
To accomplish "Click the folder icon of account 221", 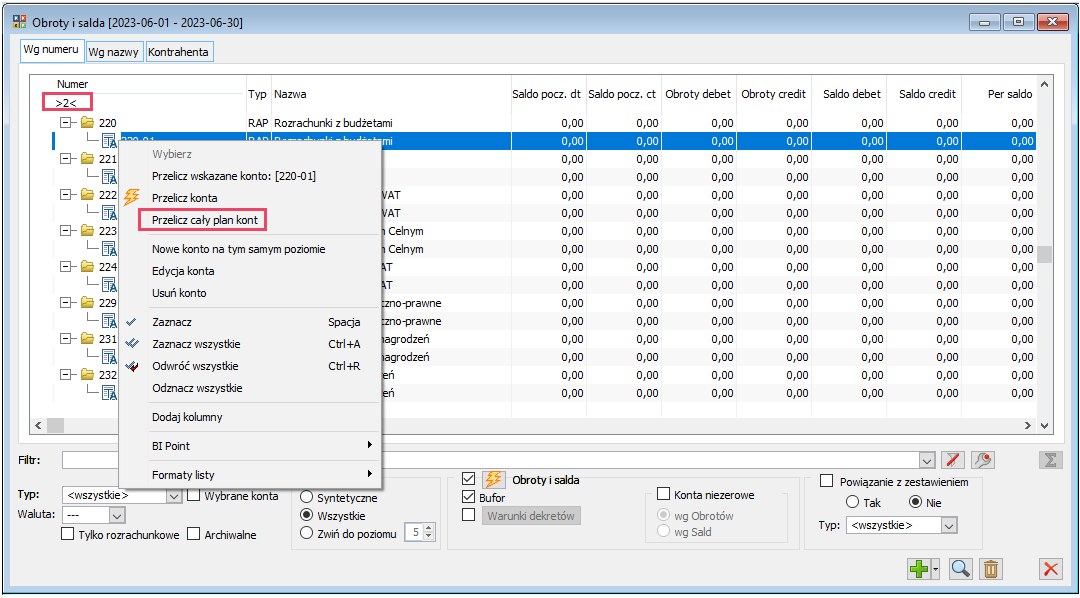I will click(87, 158).
